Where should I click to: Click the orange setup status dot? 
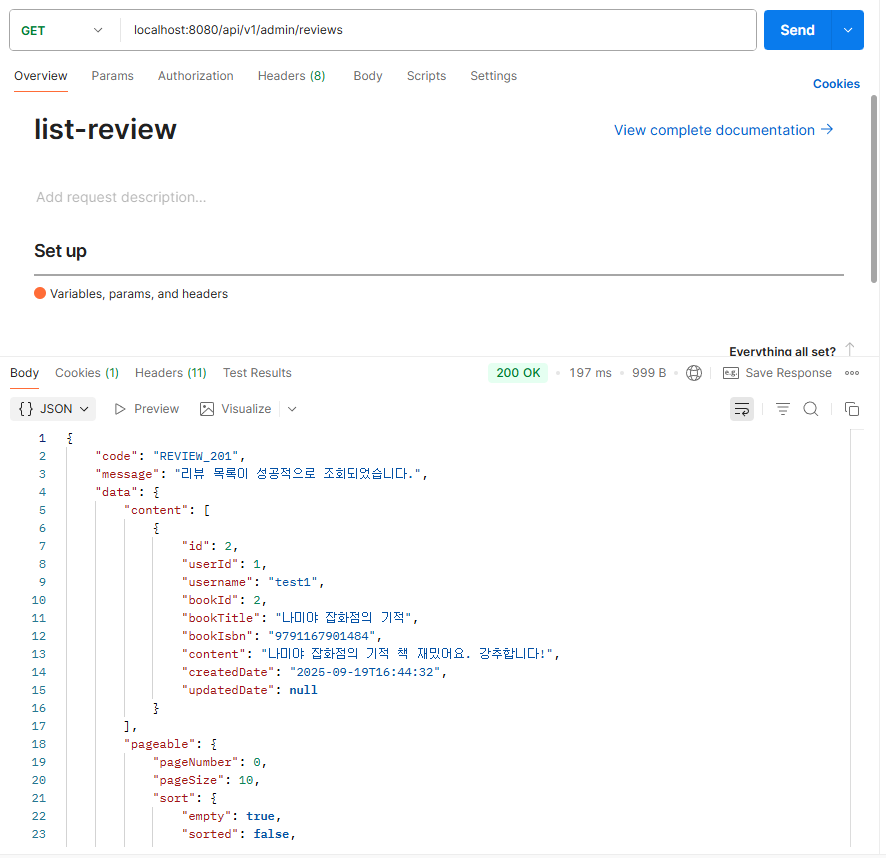(40, 293)
